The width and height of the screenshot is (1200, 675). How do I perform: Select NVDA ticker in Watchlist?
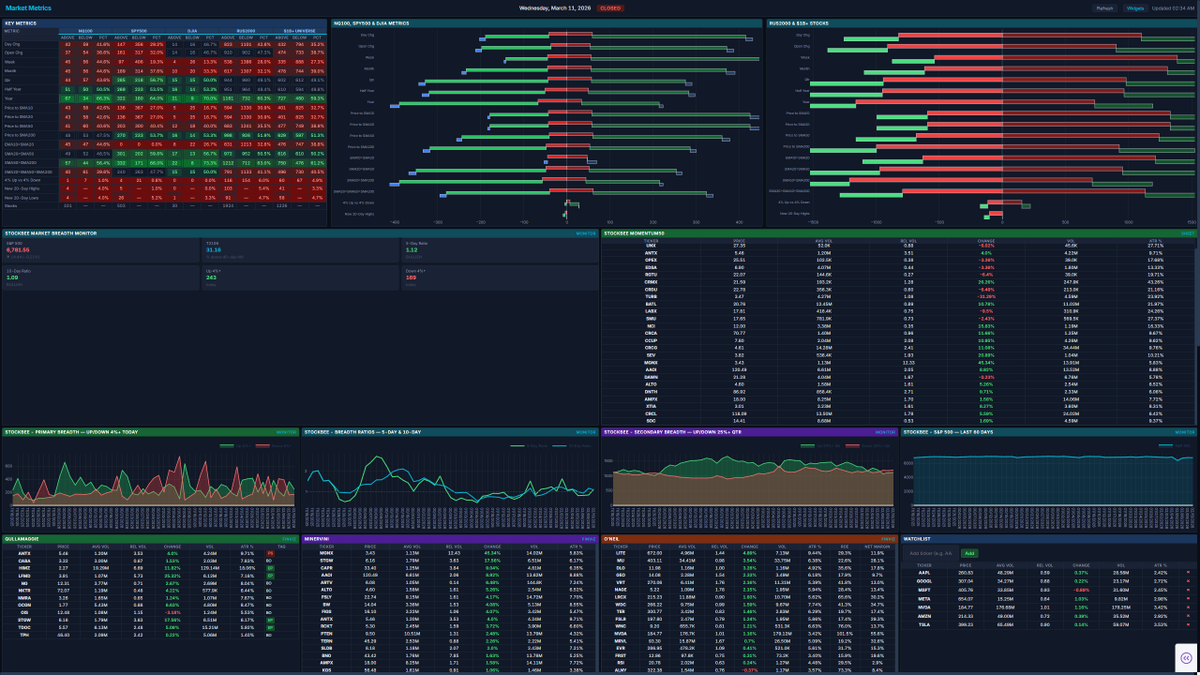click(x=924, y=607)
